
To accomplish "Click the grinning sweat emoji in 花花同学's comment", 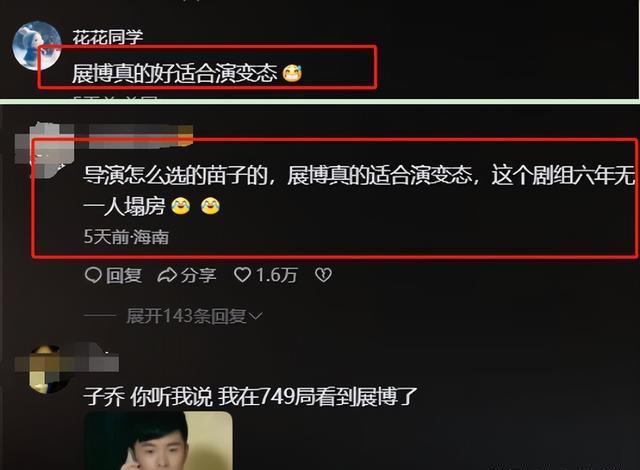I will click(292, 73).
